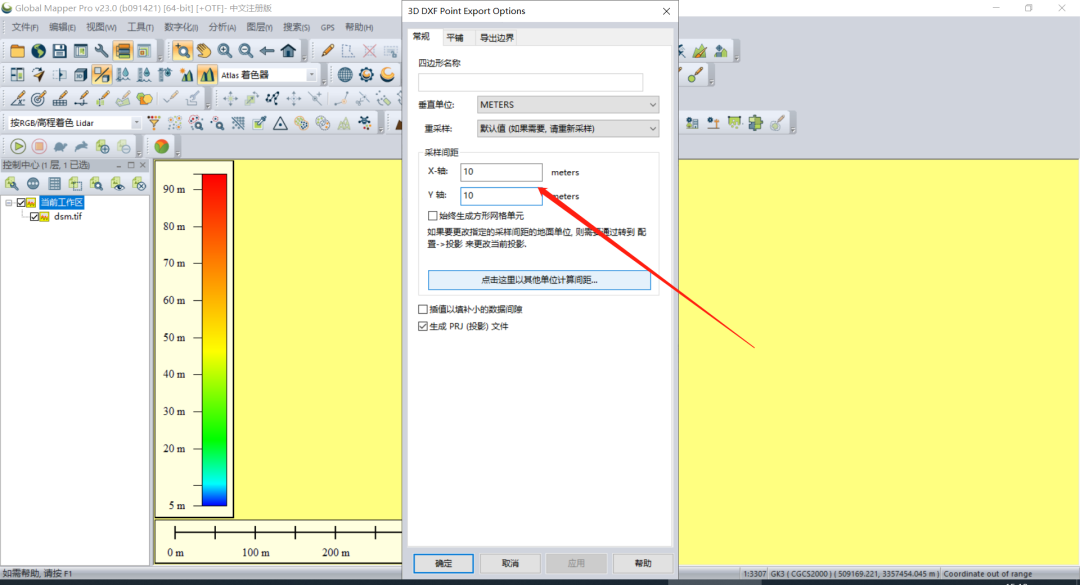Open the 分析(A) menu
The width and height of the screenshot is (1080, 585).
click(x=222, y=28)
